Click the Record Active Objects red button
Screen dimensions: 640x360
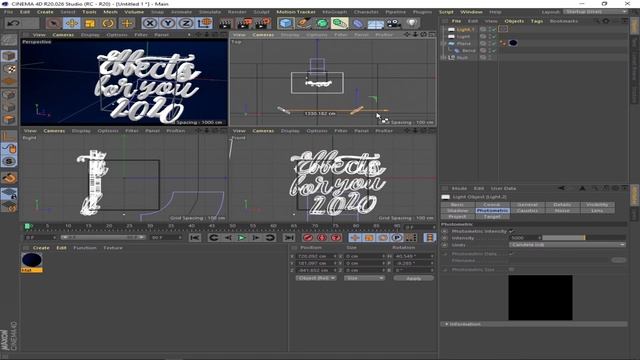tap(308, 238)
